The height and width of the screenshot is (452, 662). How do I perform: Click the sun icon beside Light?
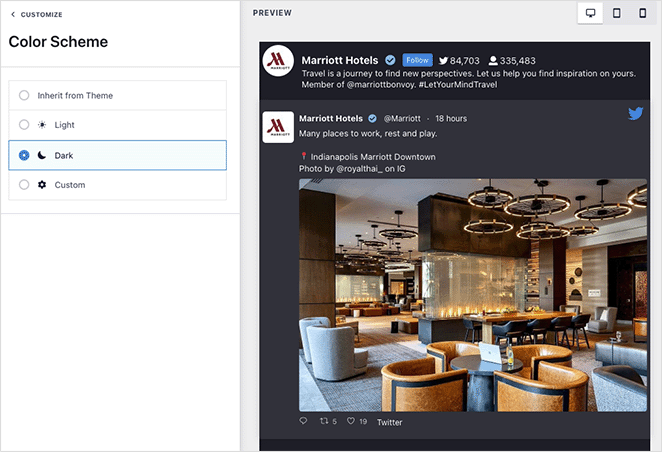[42, 125]
